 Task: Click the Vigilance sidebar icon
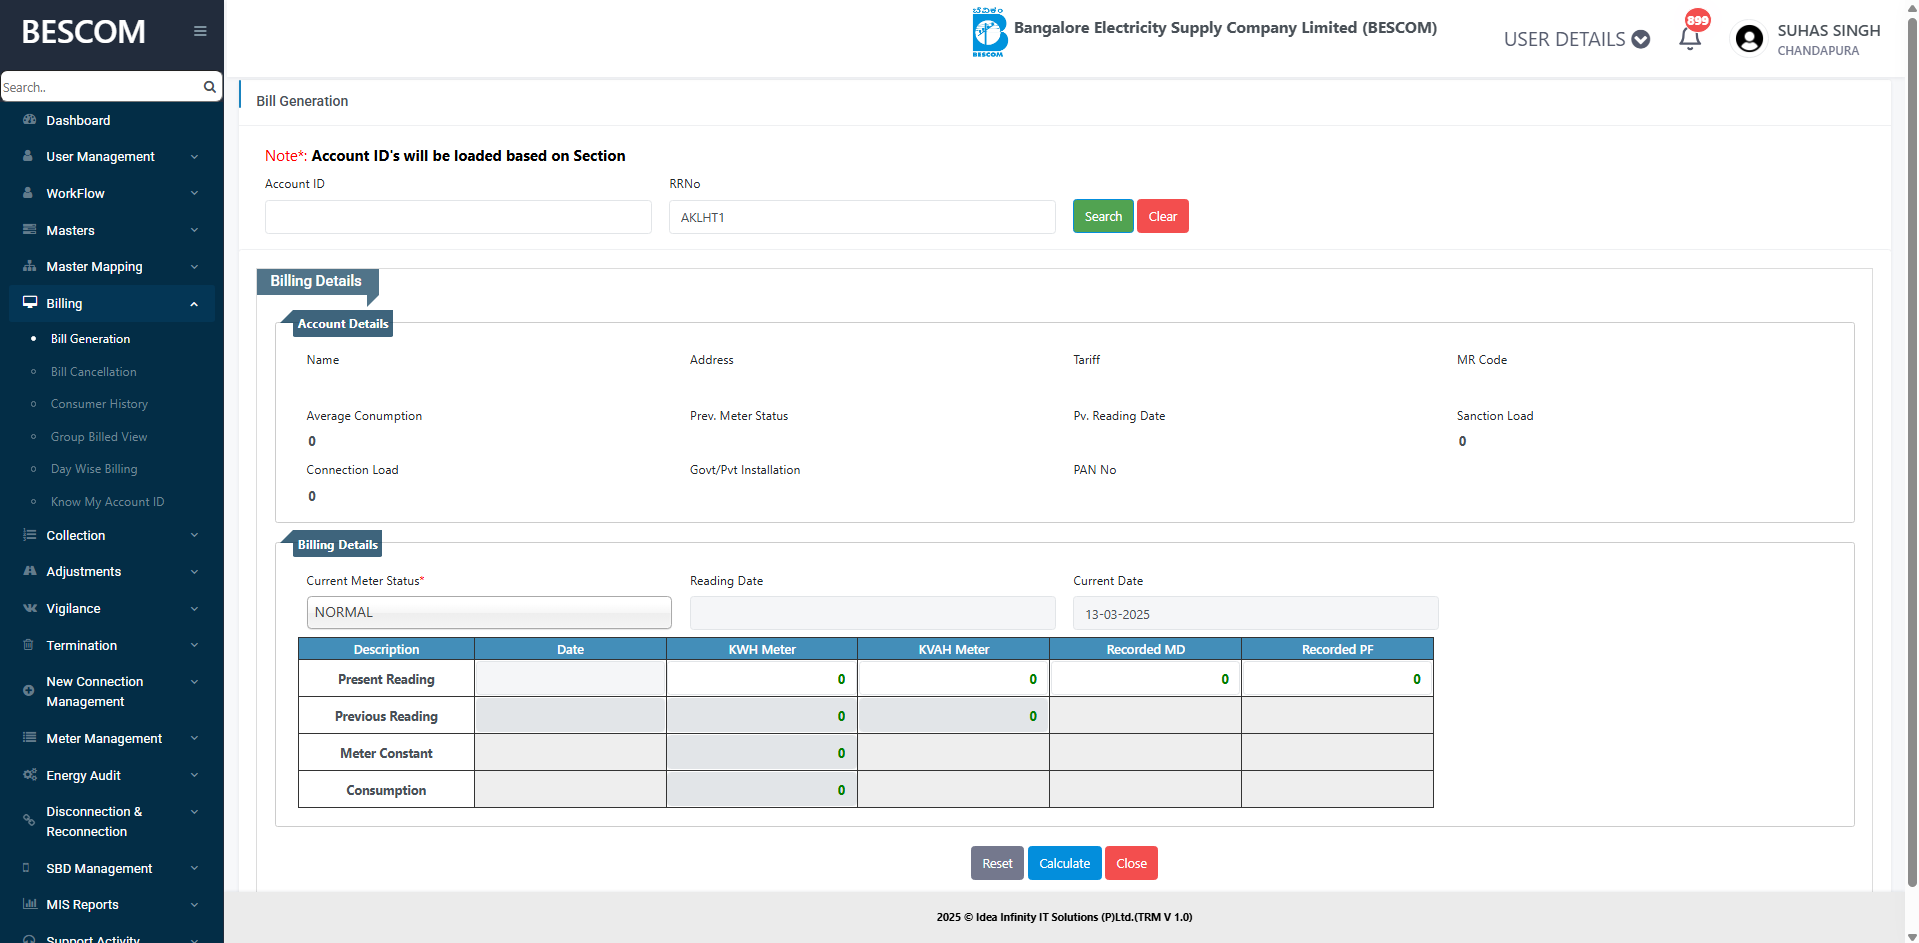pos(29,608)
